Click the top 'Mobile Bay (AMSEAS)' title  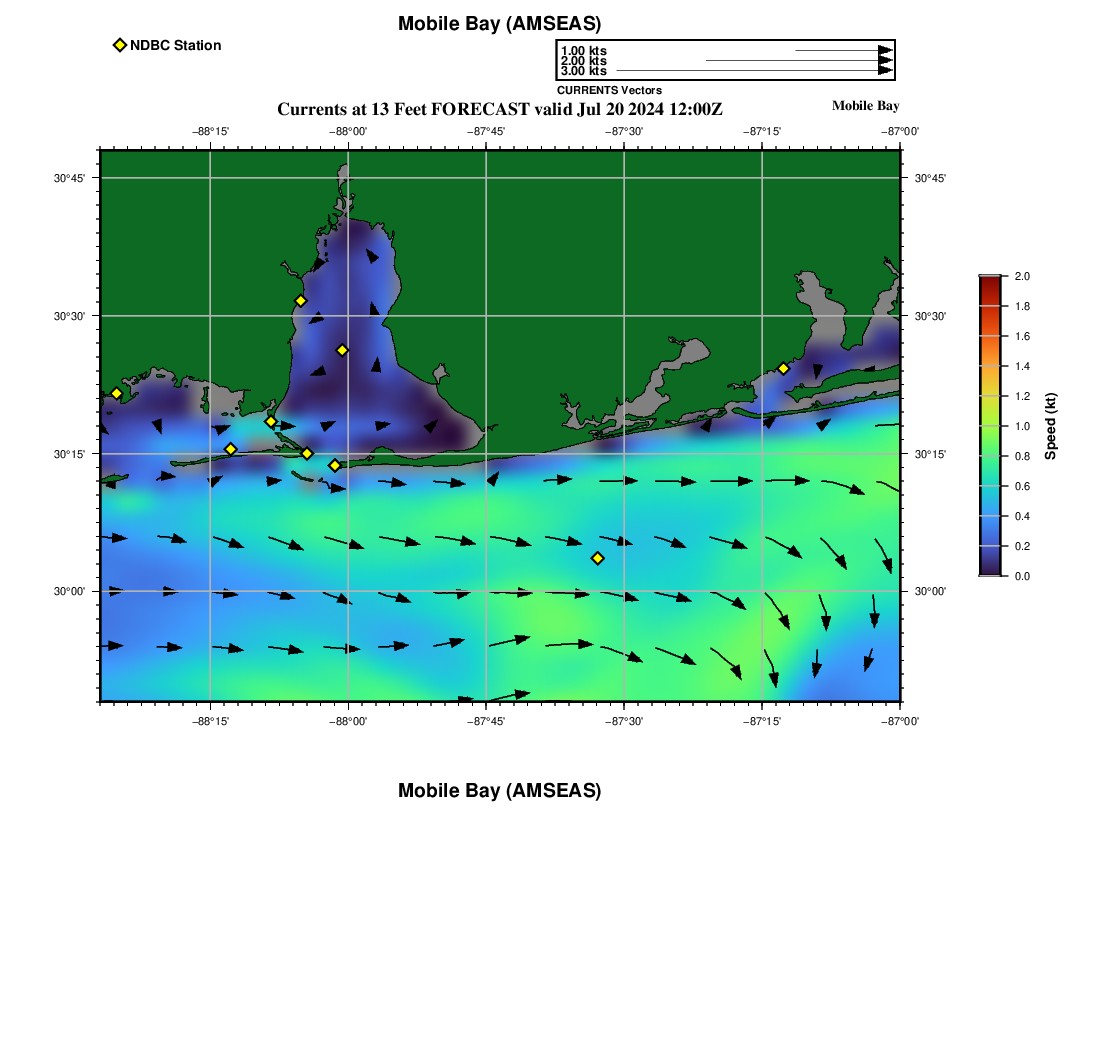coord(499,23)
